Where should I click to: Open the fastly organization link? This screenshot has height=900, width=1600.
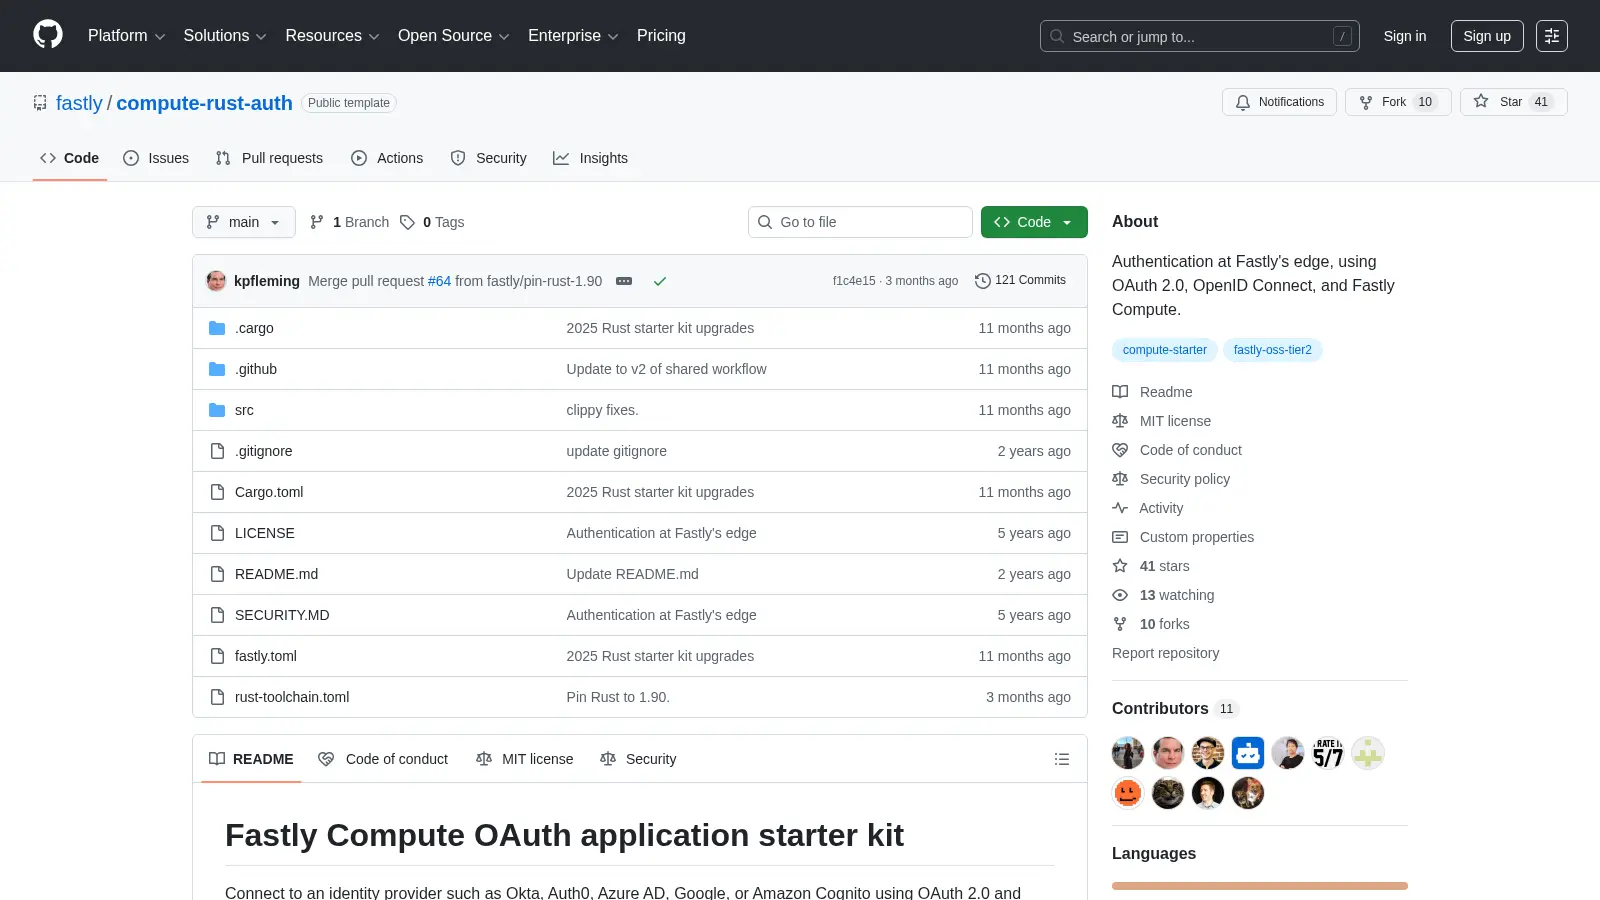(x=79, y=103)
